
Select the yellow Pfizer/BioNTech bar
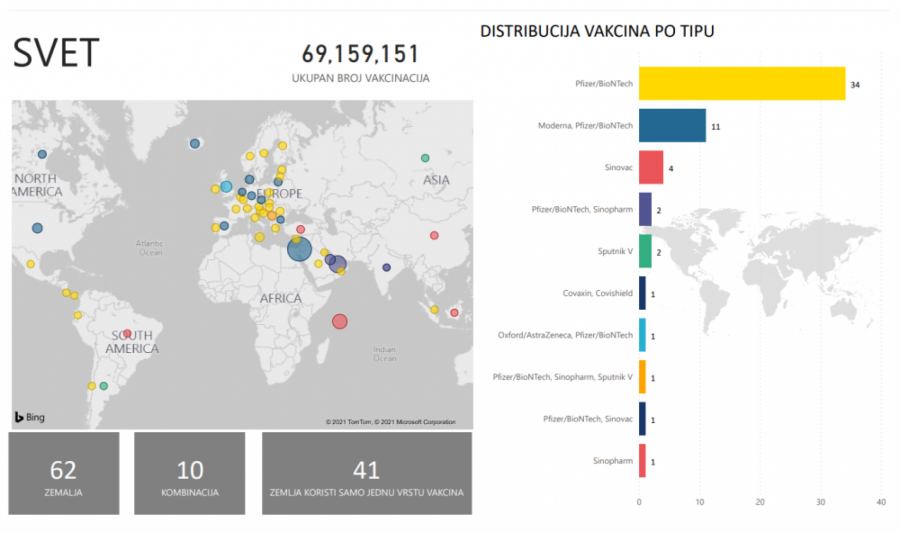pos(741,84)
